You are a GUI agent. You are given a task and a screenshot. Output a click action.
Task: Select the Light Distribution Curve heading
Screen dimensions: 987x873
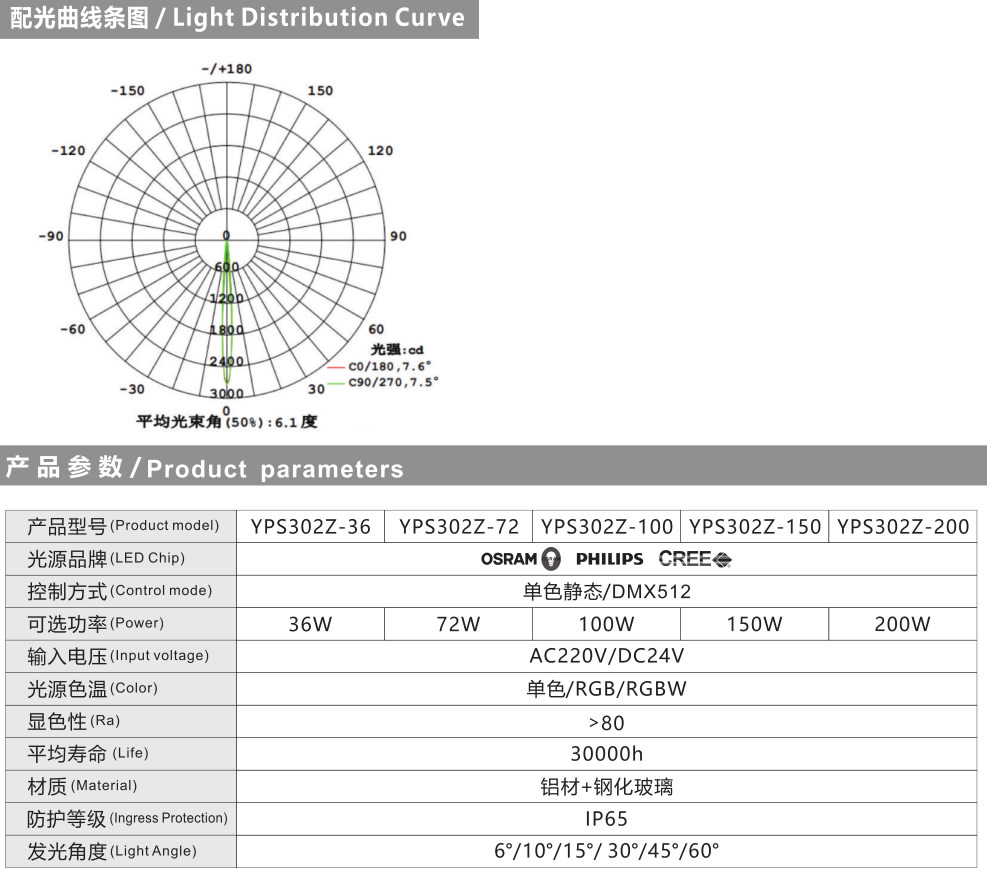coord(238,18)
